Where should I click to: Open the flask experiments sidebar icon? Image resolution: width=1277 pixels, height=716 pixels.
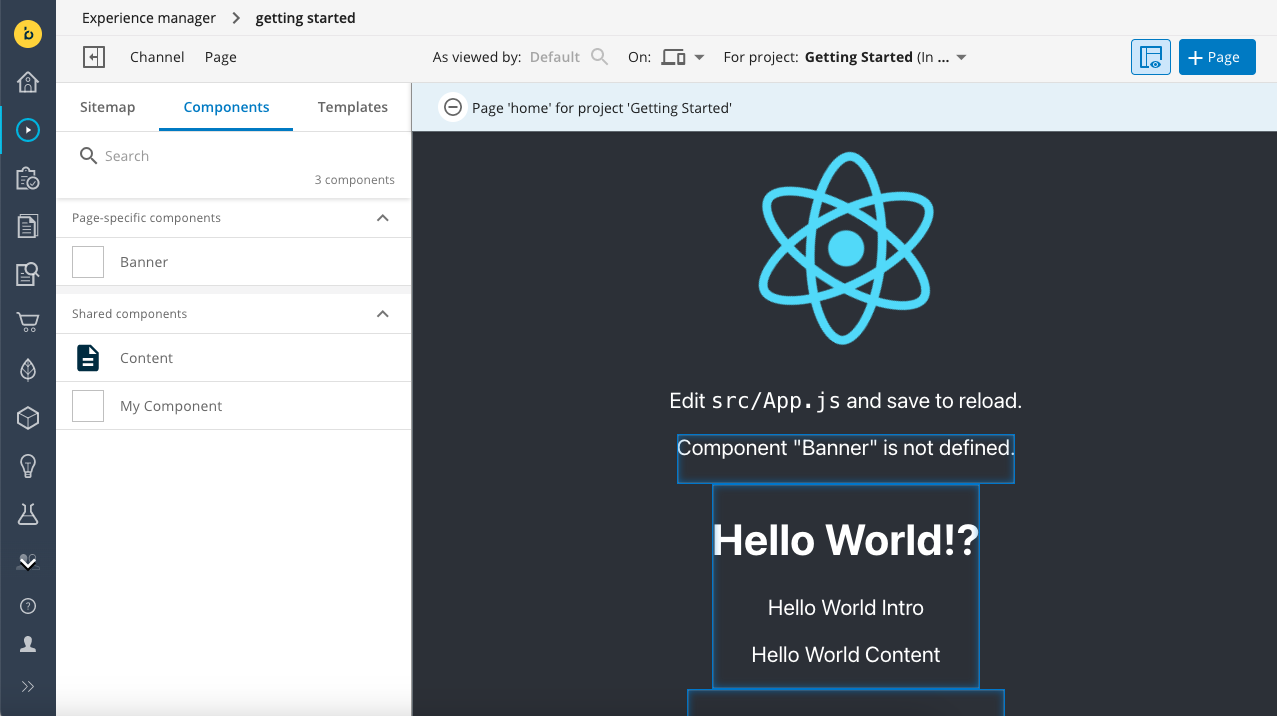tap(28, 514)
